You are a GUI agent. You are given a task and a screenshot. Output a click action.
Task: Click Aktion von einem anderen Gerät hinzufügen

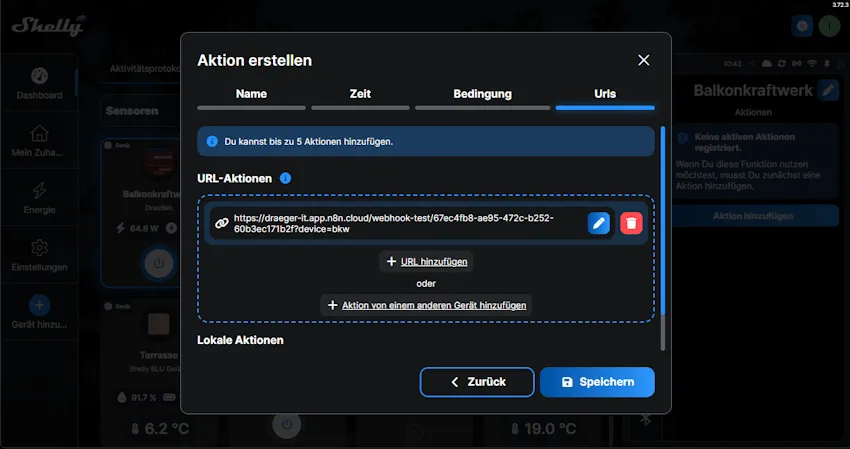click(426, 305)
